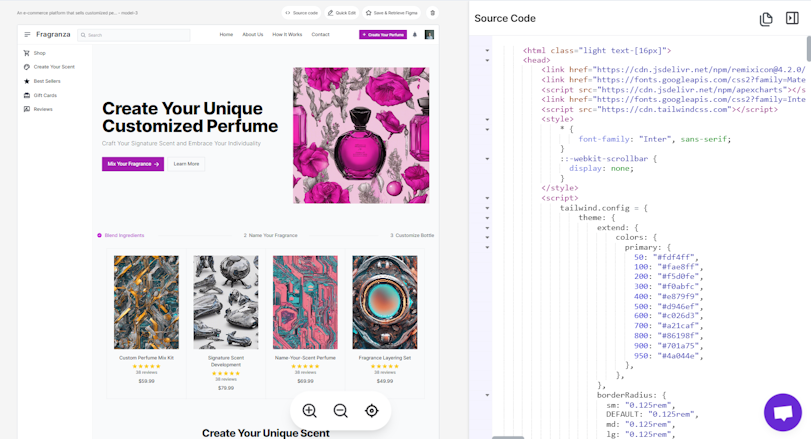Open the Source code view button
Image resolution: width=811 pixels, height=439 pixels.
pos(302,13)
